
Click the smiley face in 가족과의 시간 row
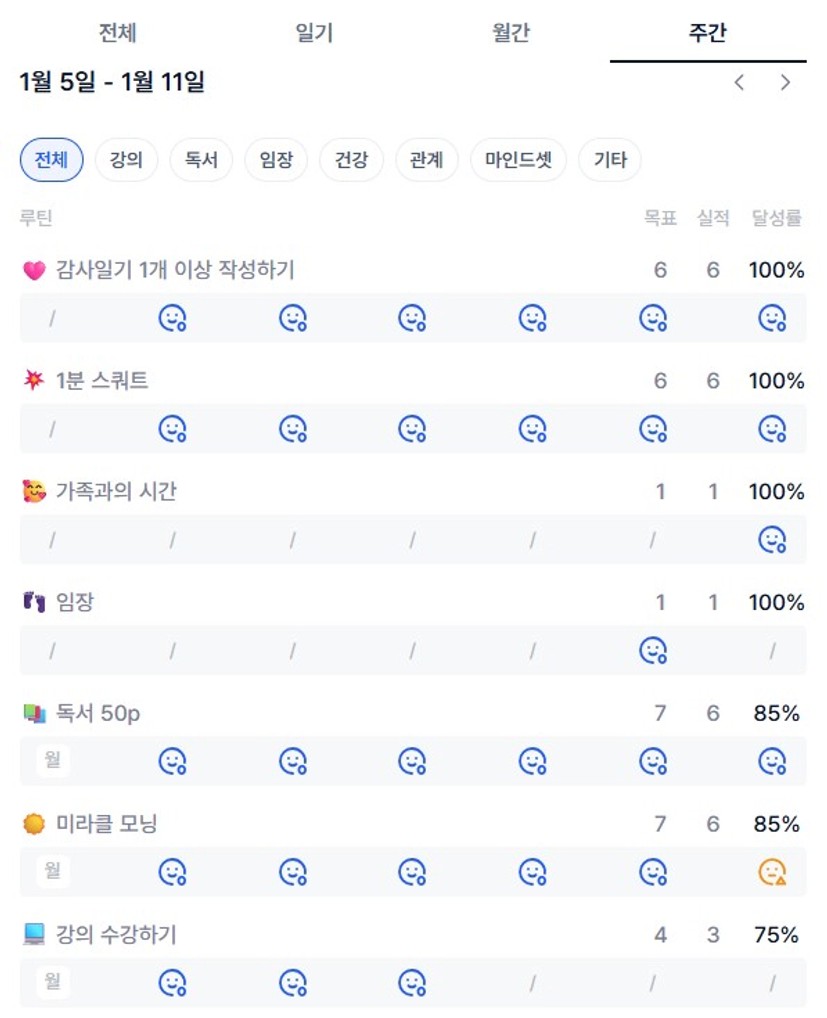[772, 540]
